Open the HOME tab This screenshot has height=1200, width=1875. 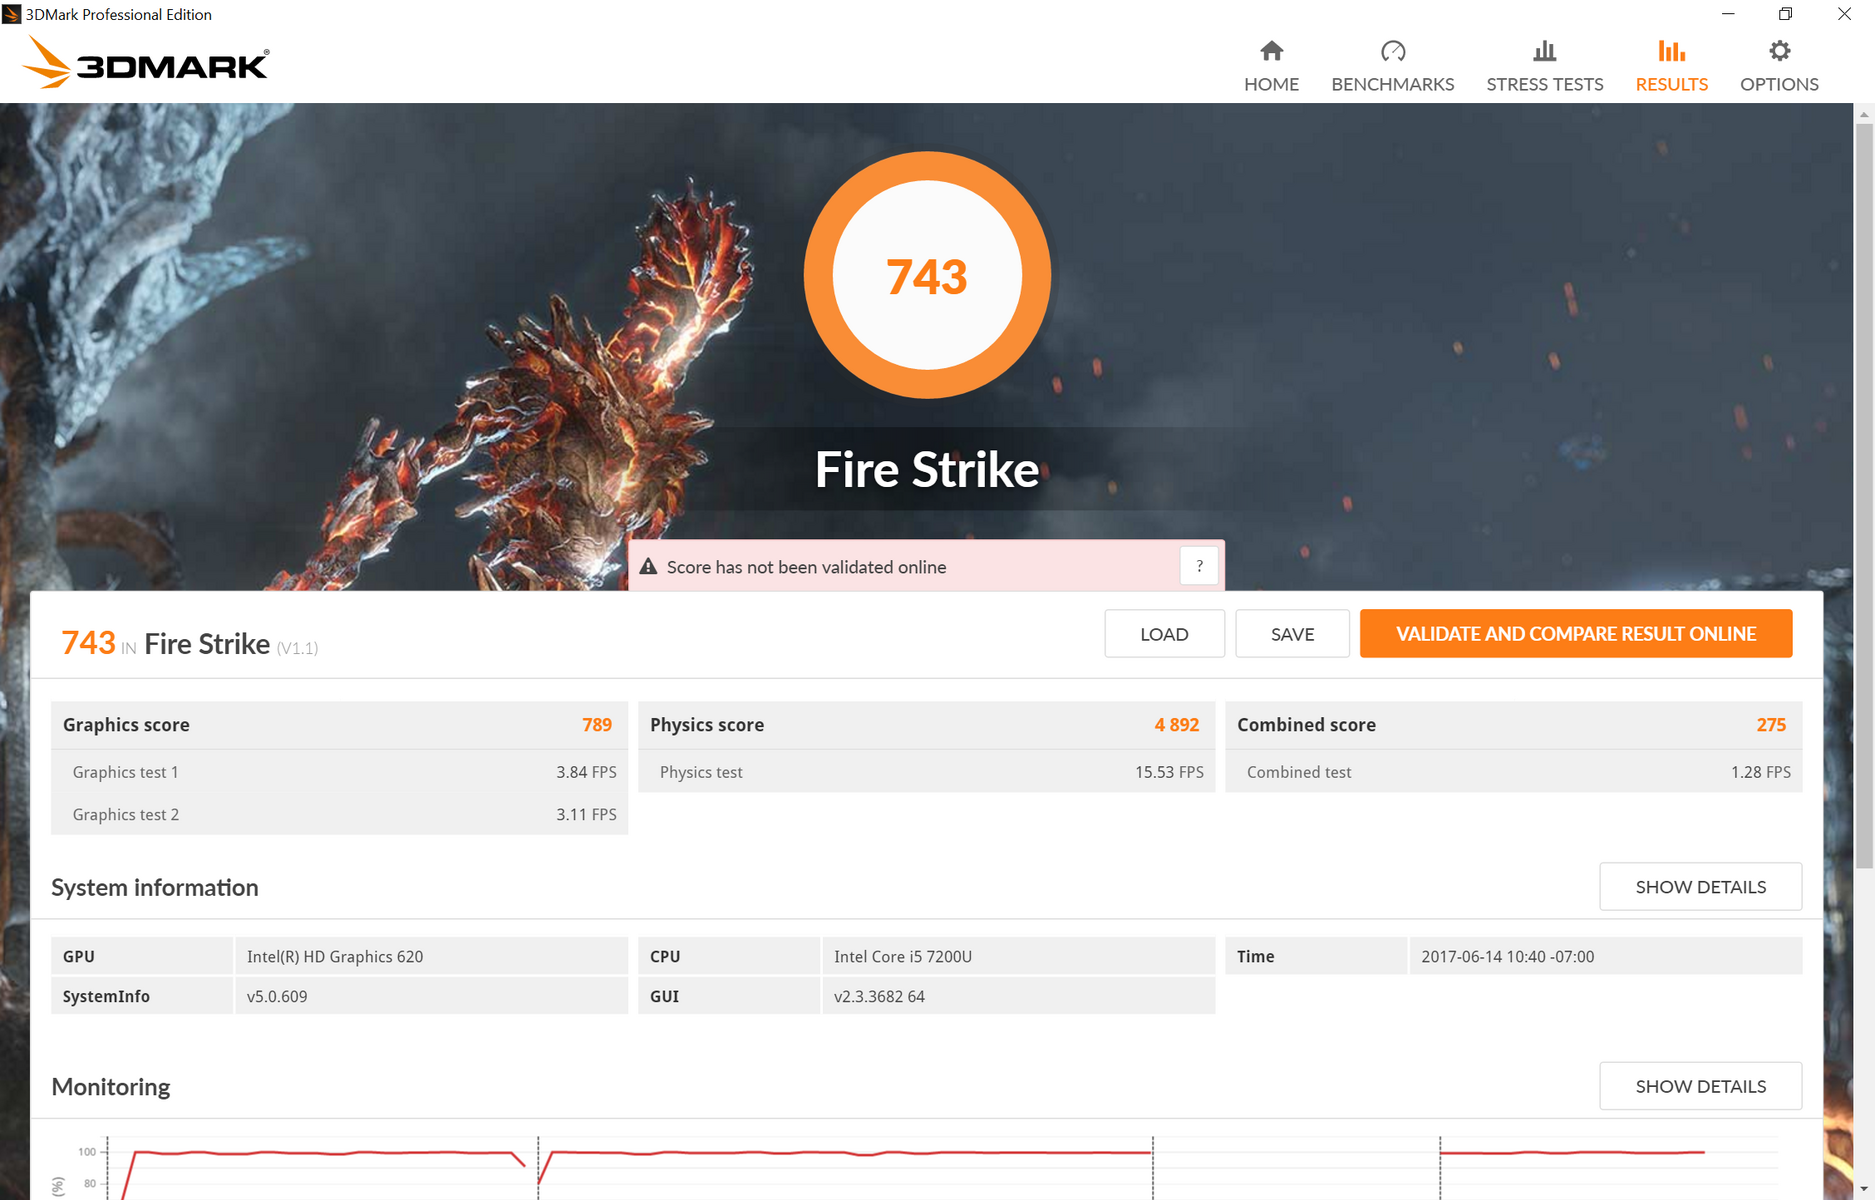click(x=1271, y=67)
